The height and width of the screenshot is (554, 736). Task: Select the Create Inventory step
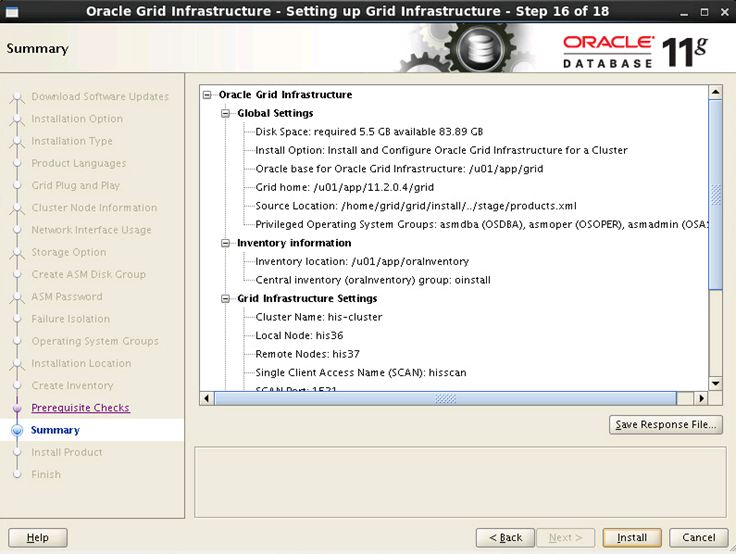pyautogui.click(x=72, y=385)
